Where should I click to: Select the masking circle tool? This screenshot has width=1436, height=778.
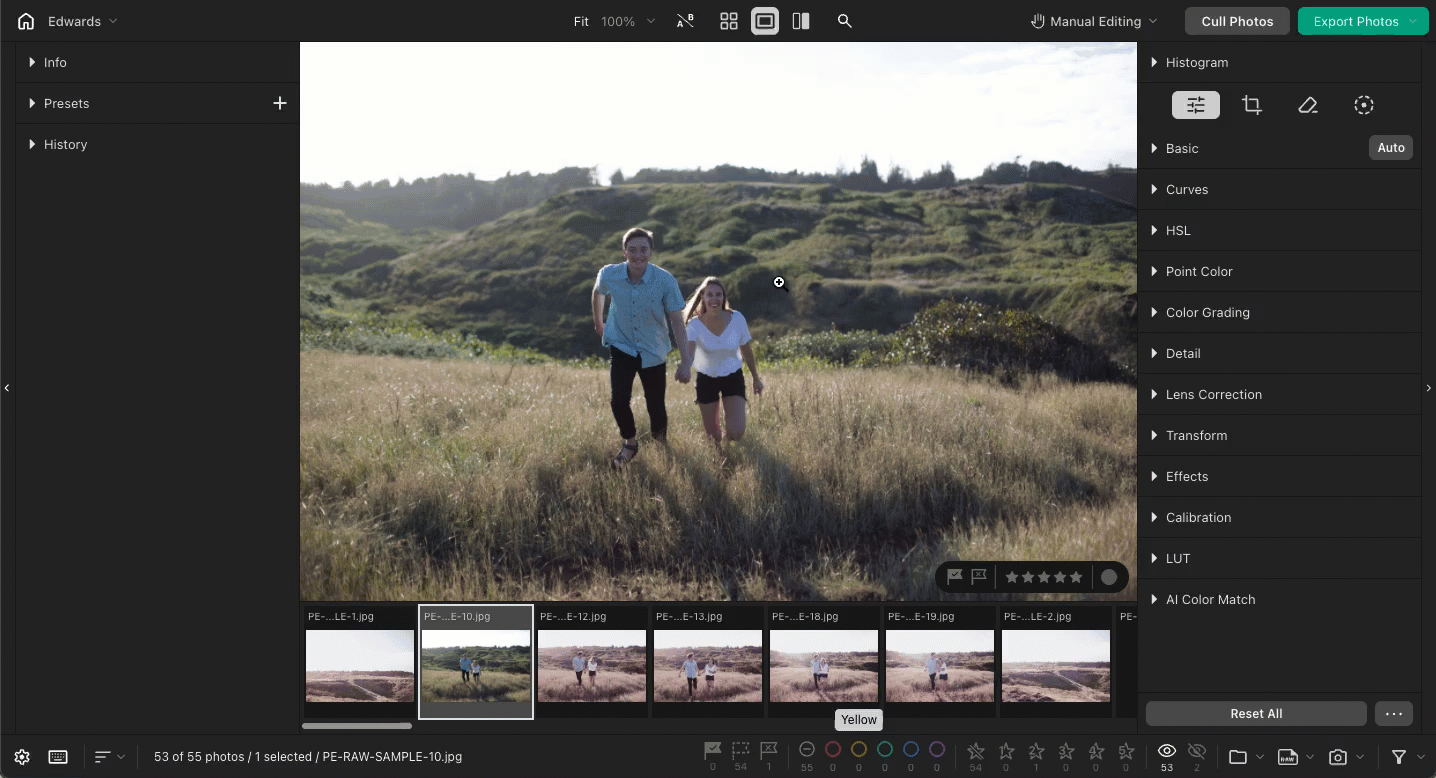tap(1364, 105)
